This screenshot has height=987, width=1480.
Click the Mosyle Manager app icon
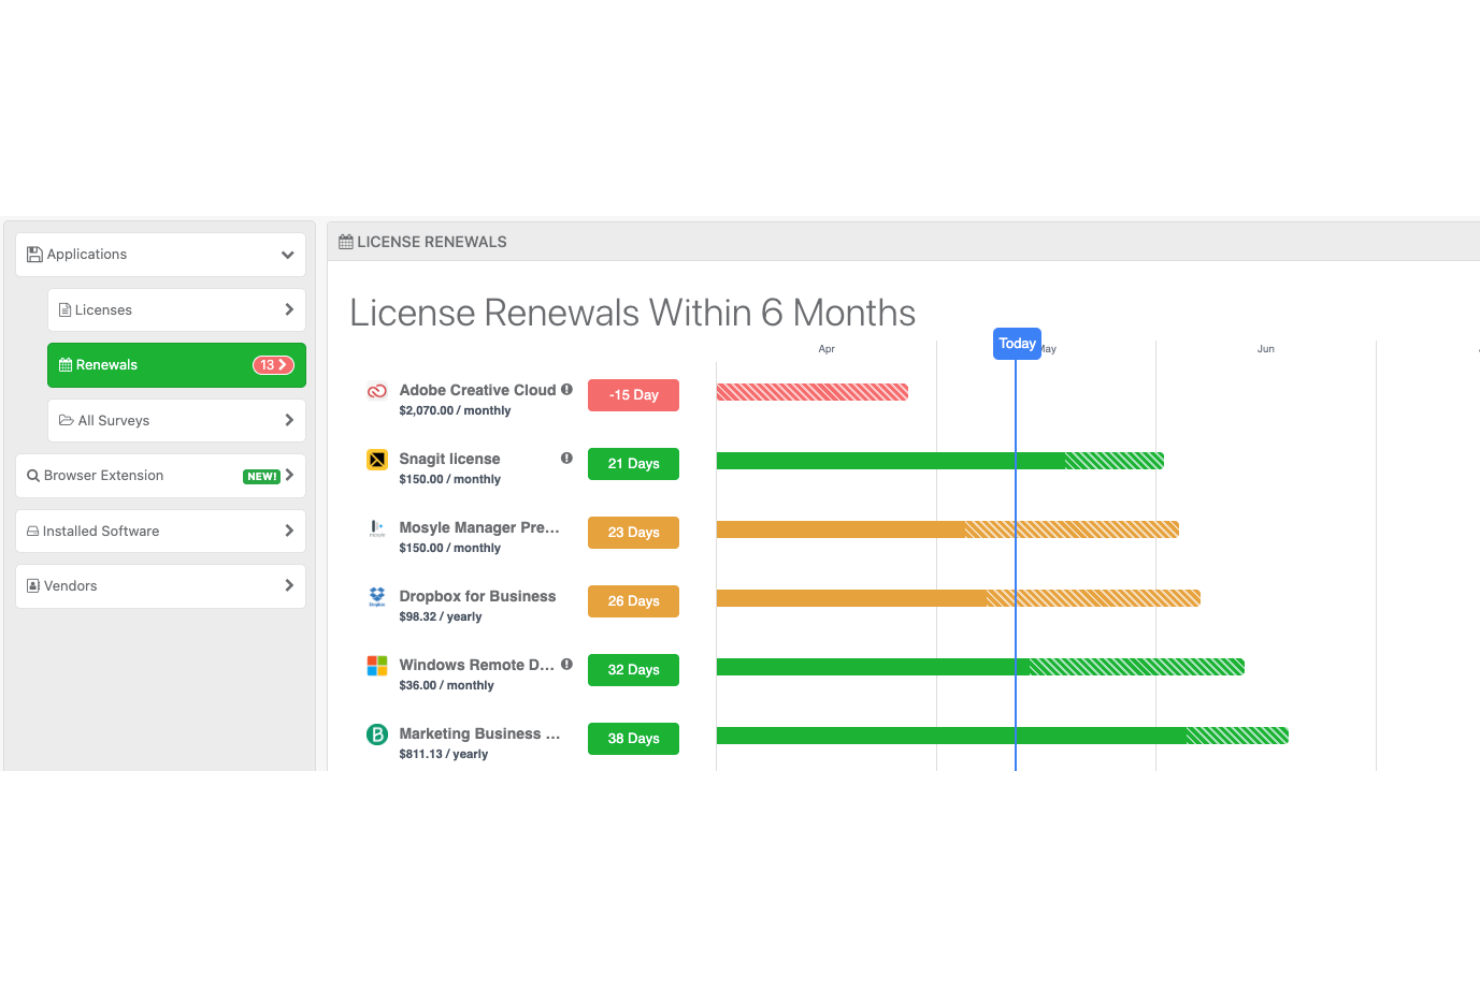point(377,528)
